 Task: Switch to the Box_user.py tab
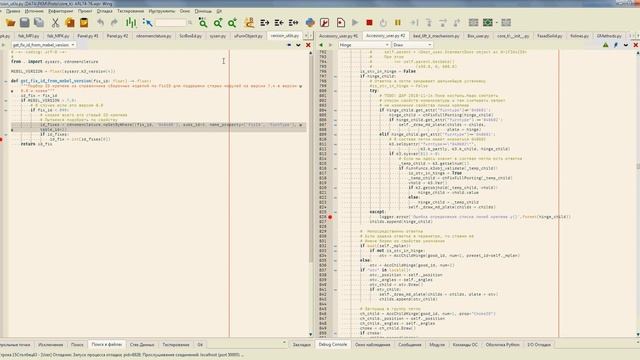pos(478,36)
